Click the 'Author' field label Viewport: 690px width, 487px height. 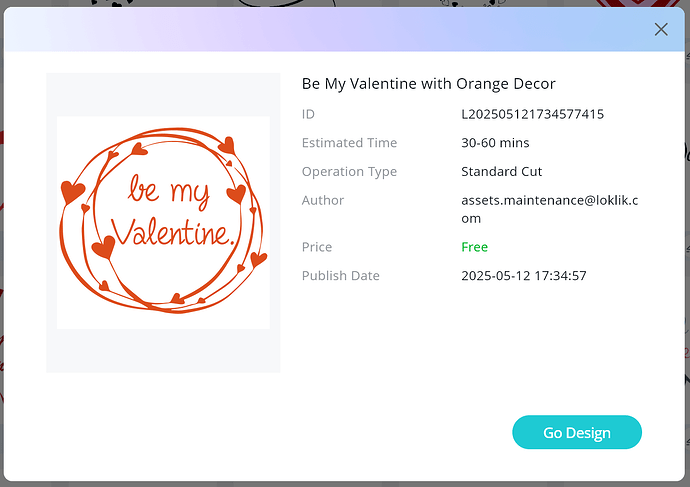tap(322, 200)
